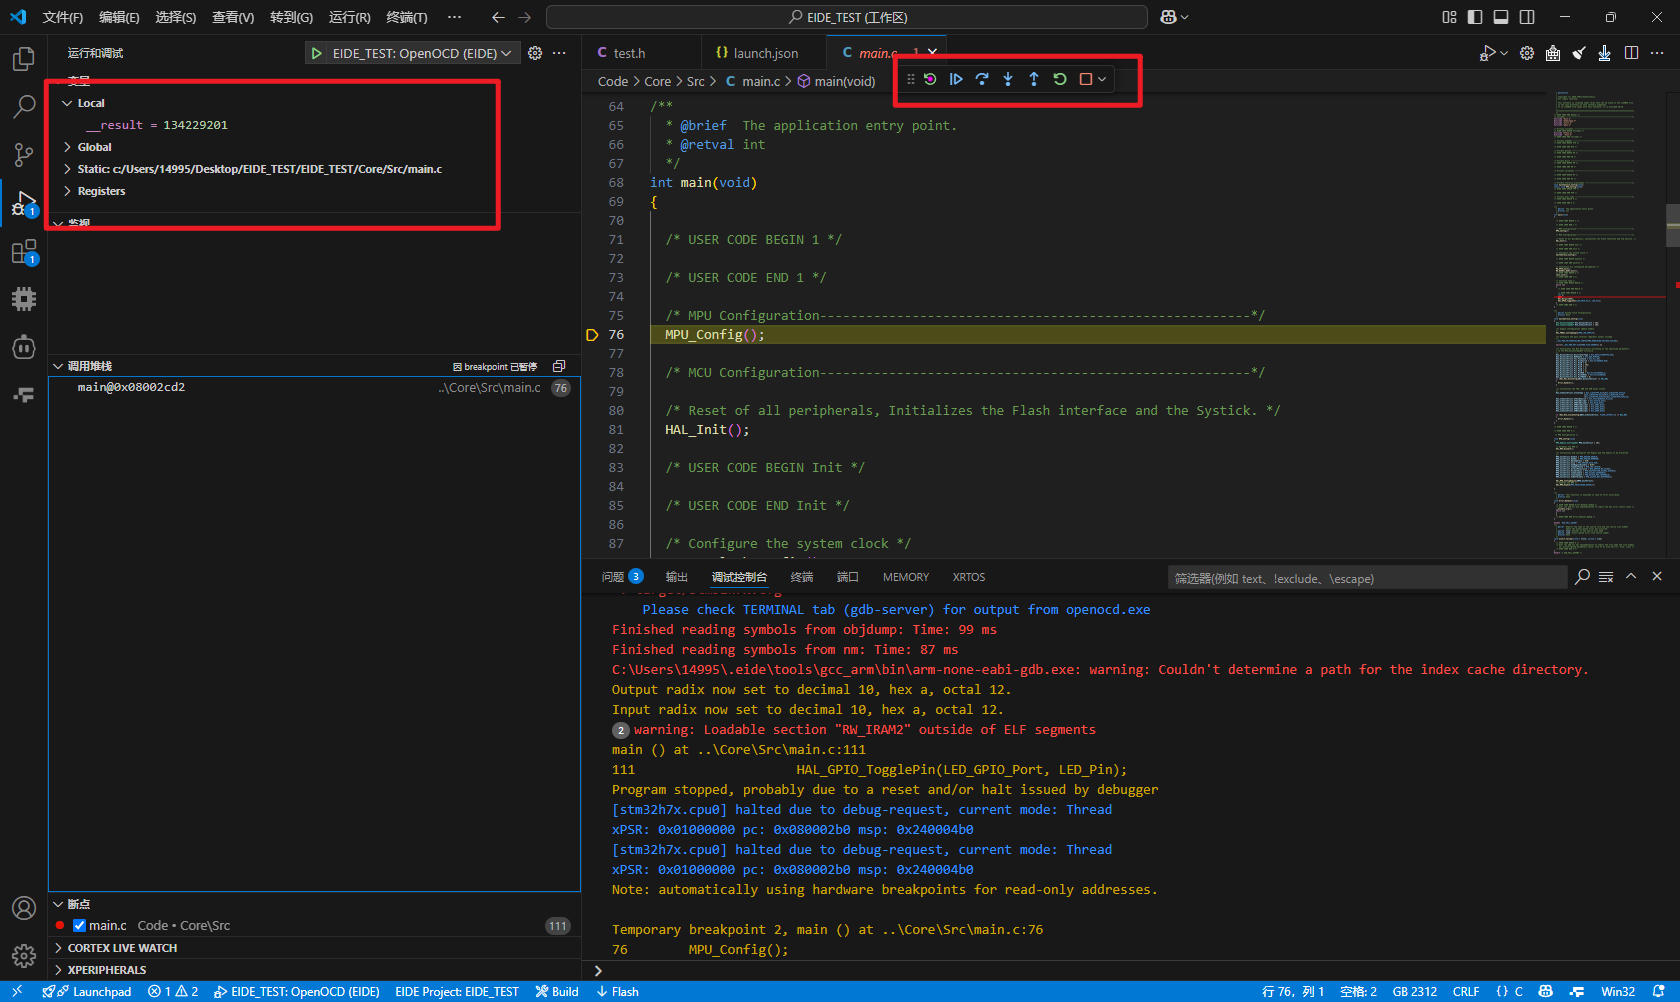Click the download-to-device icon in editor toolbar
This screenshot has width=1680, height=1002.
point(1605,53)
